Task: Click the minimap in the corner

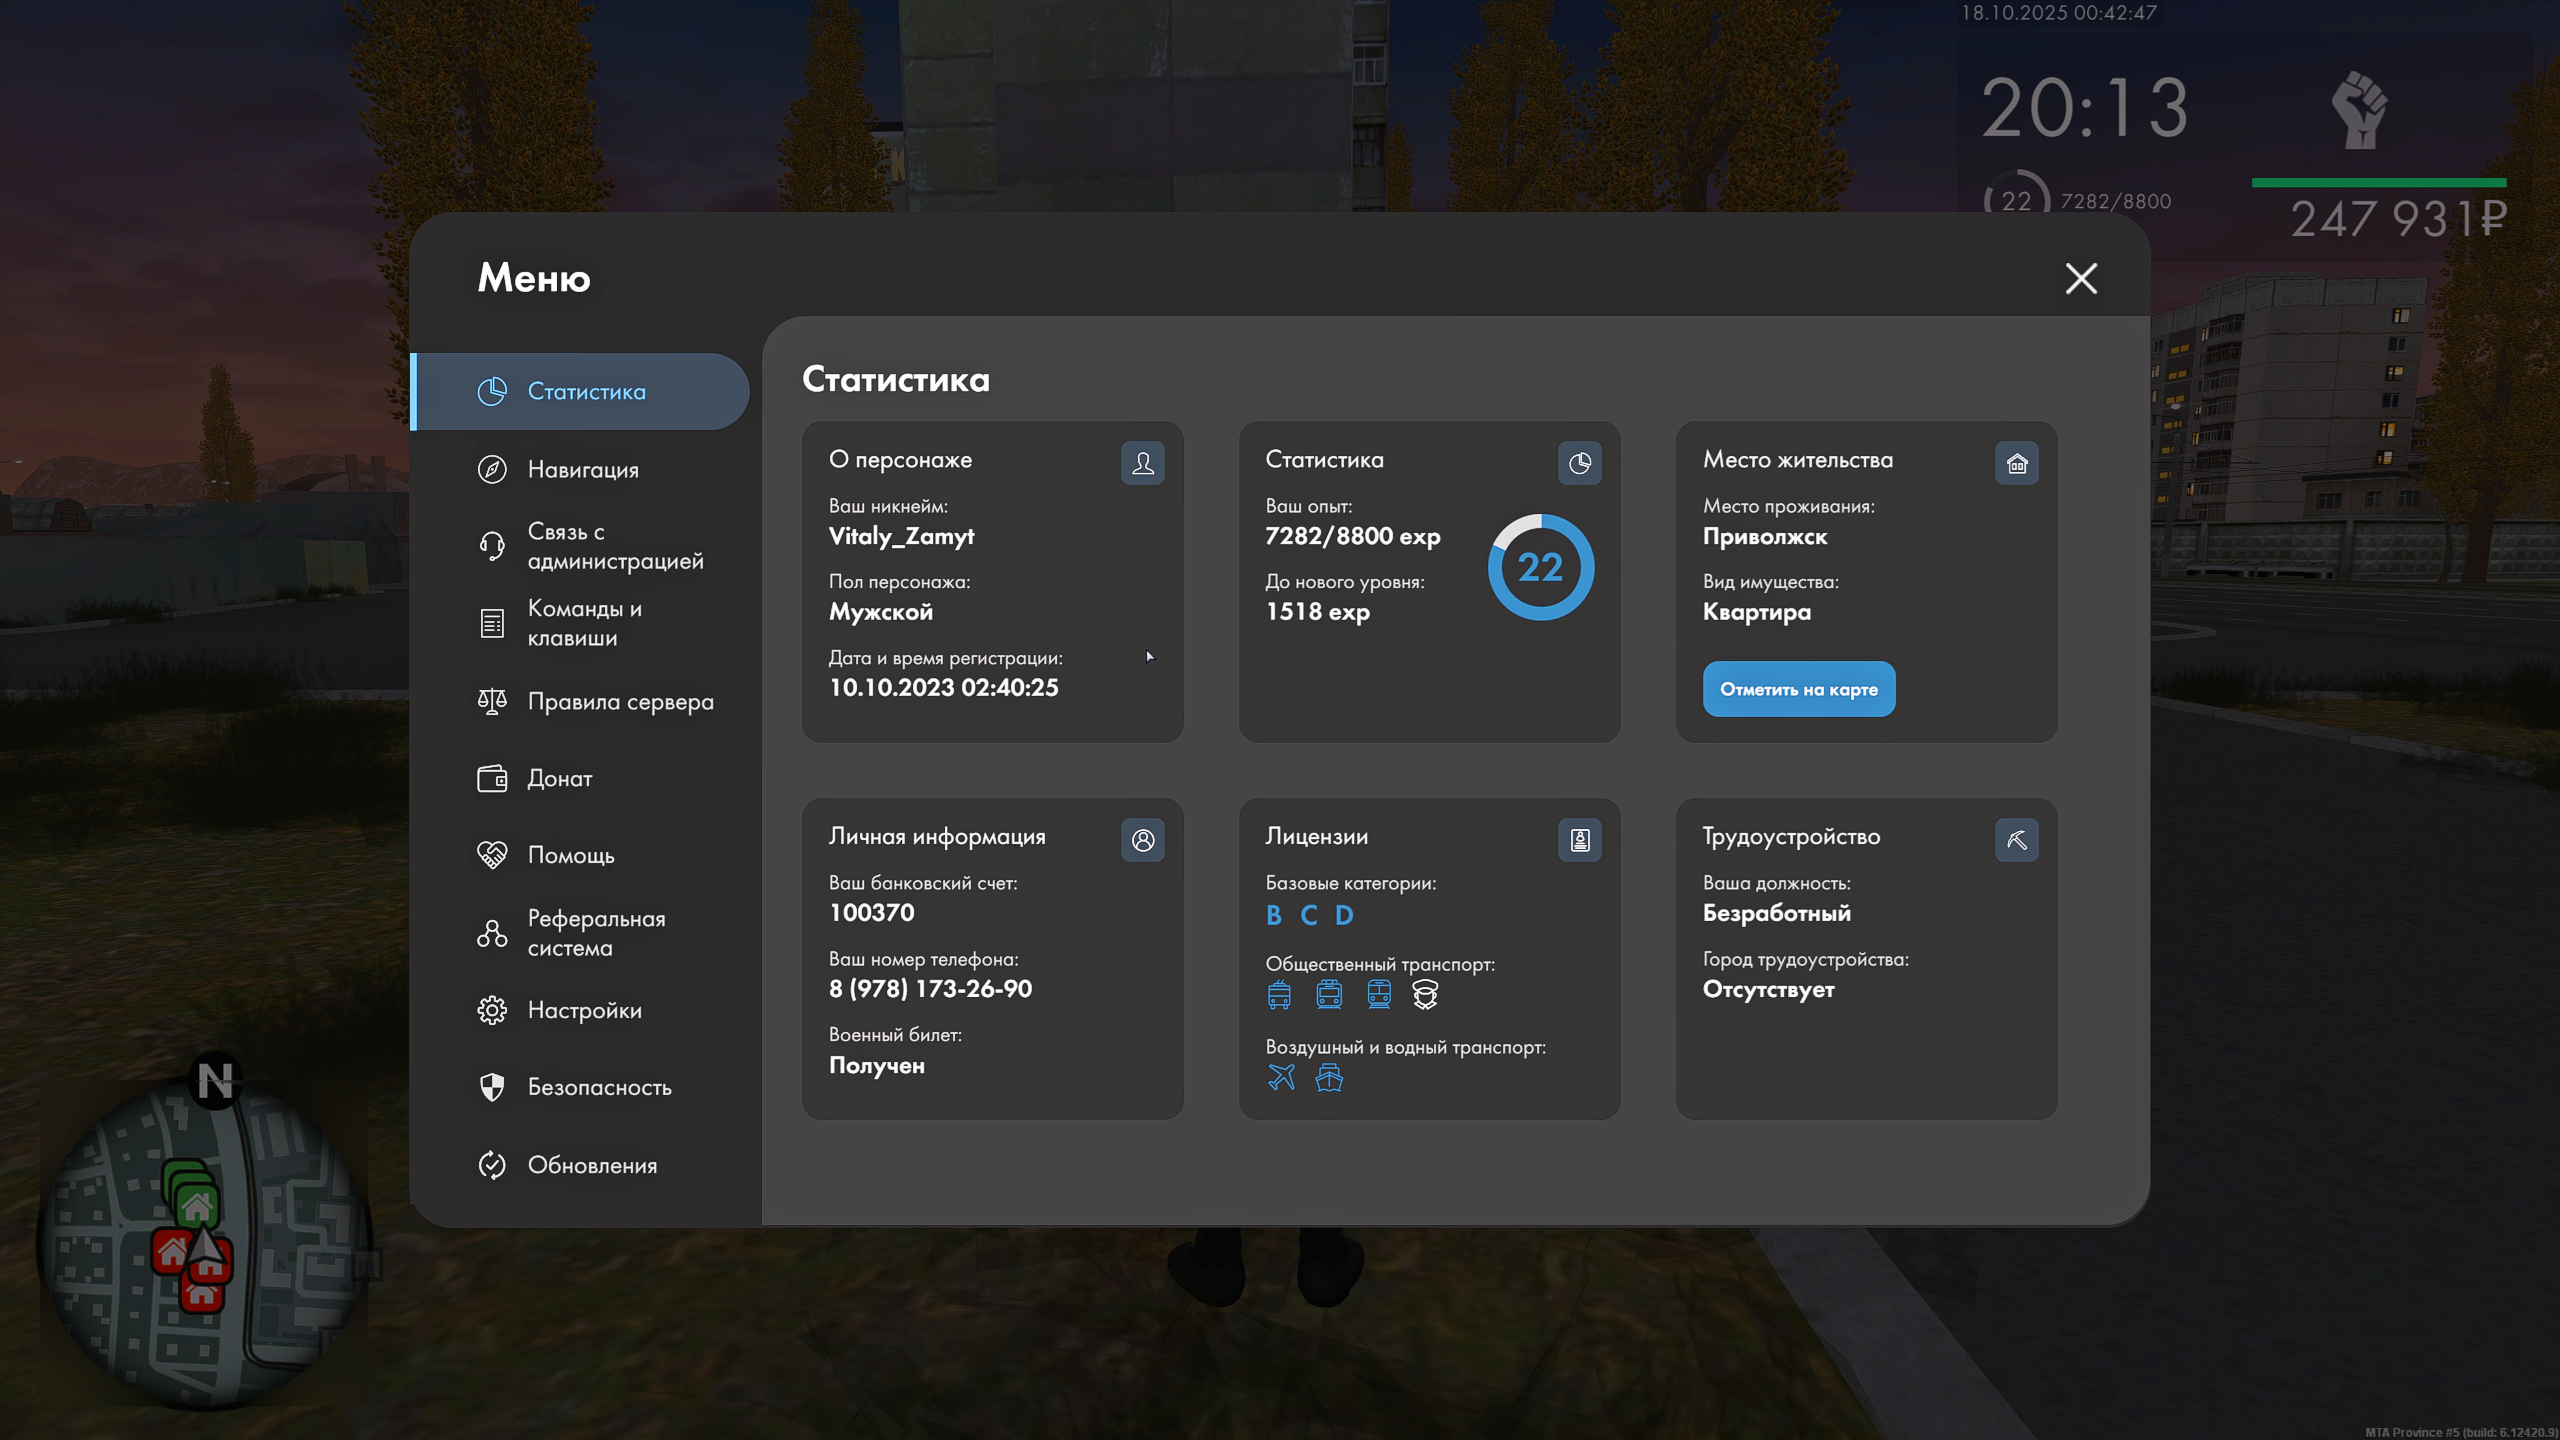Action: coord(205,1245)
